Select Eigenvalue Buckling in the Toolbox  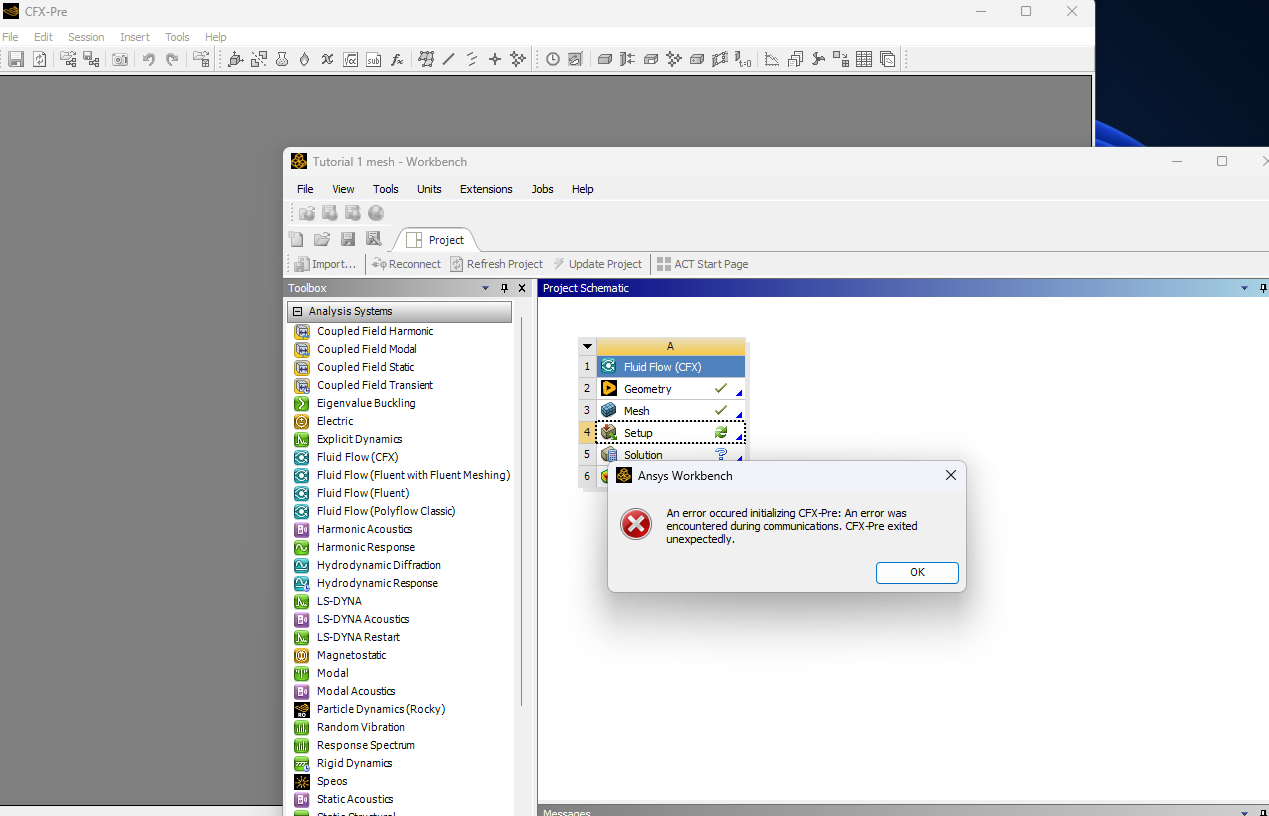click(366, 403)
